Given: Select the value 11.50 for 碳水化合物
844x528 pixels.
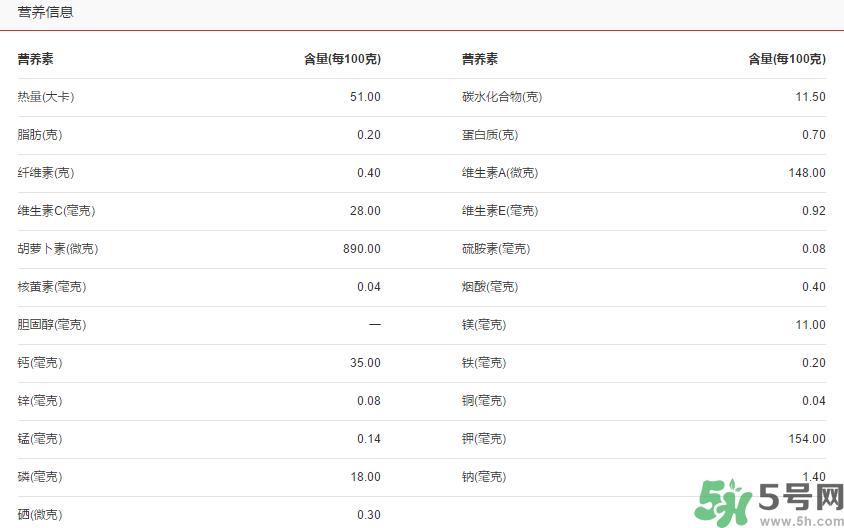Looking at the screenshot, I should coord(811,97).
